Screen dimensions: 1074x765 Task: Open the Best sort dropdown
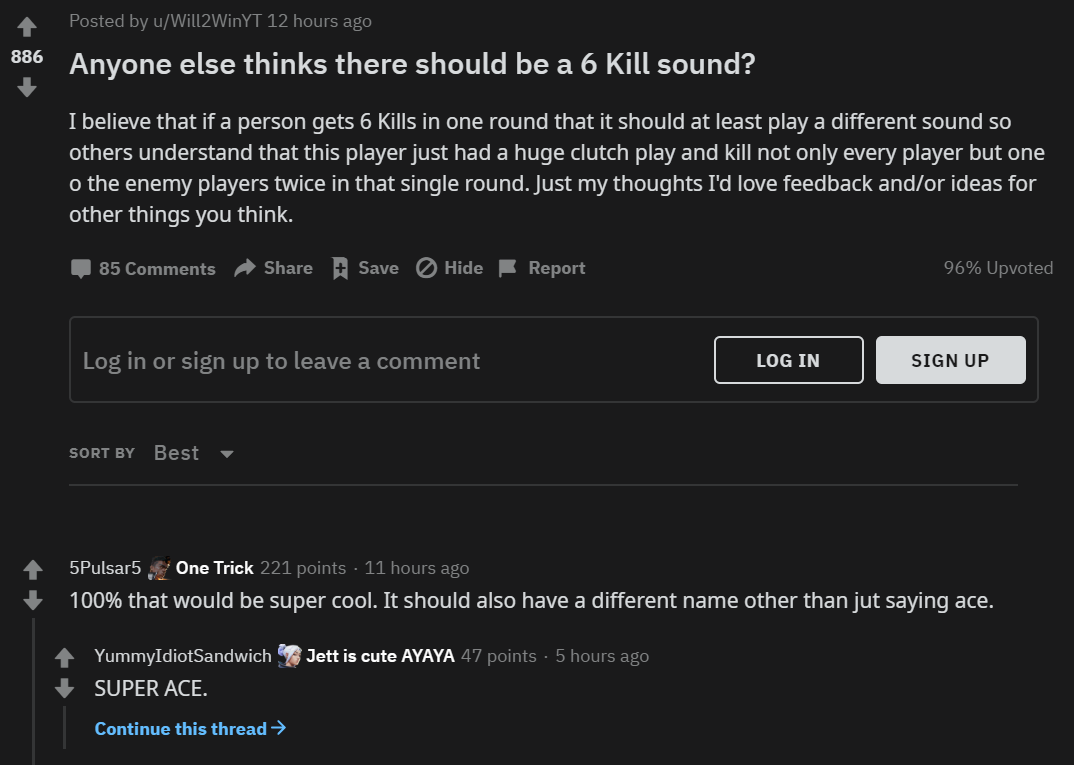pyautogui.click(x=176, y=453)
